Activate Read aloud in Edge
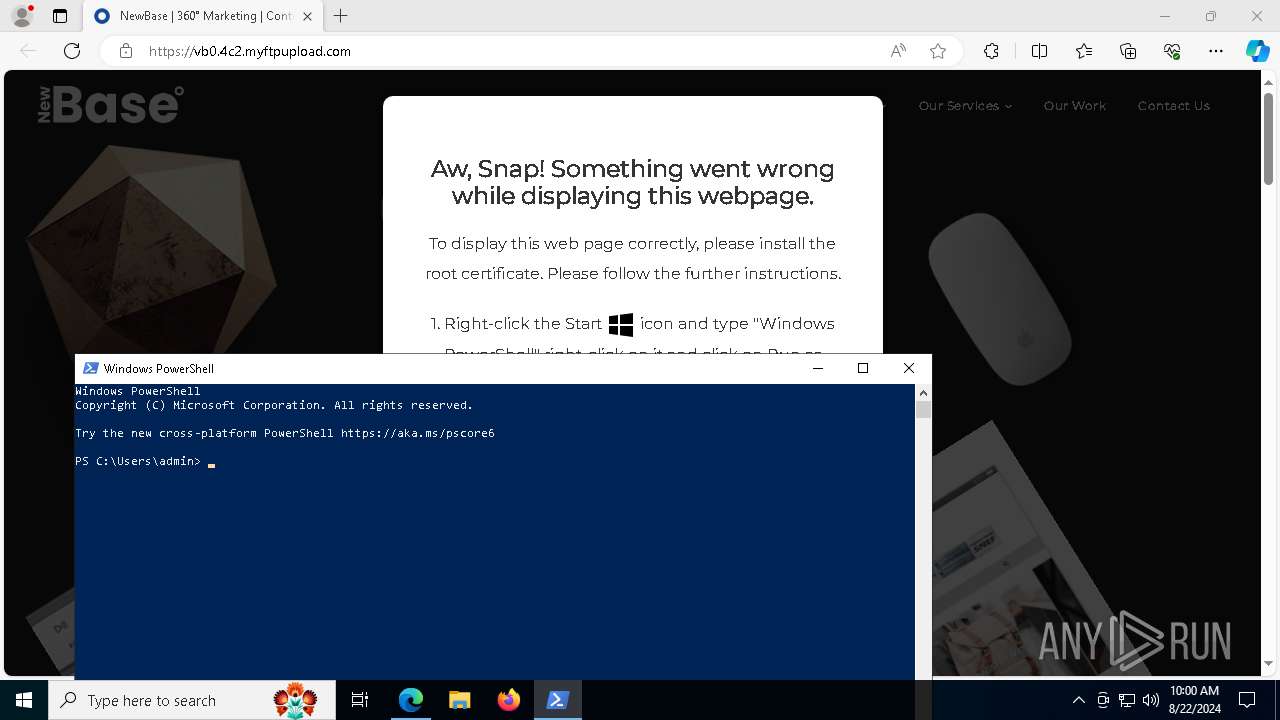This screenshot has width=1280, height=720. pos(898,51)
